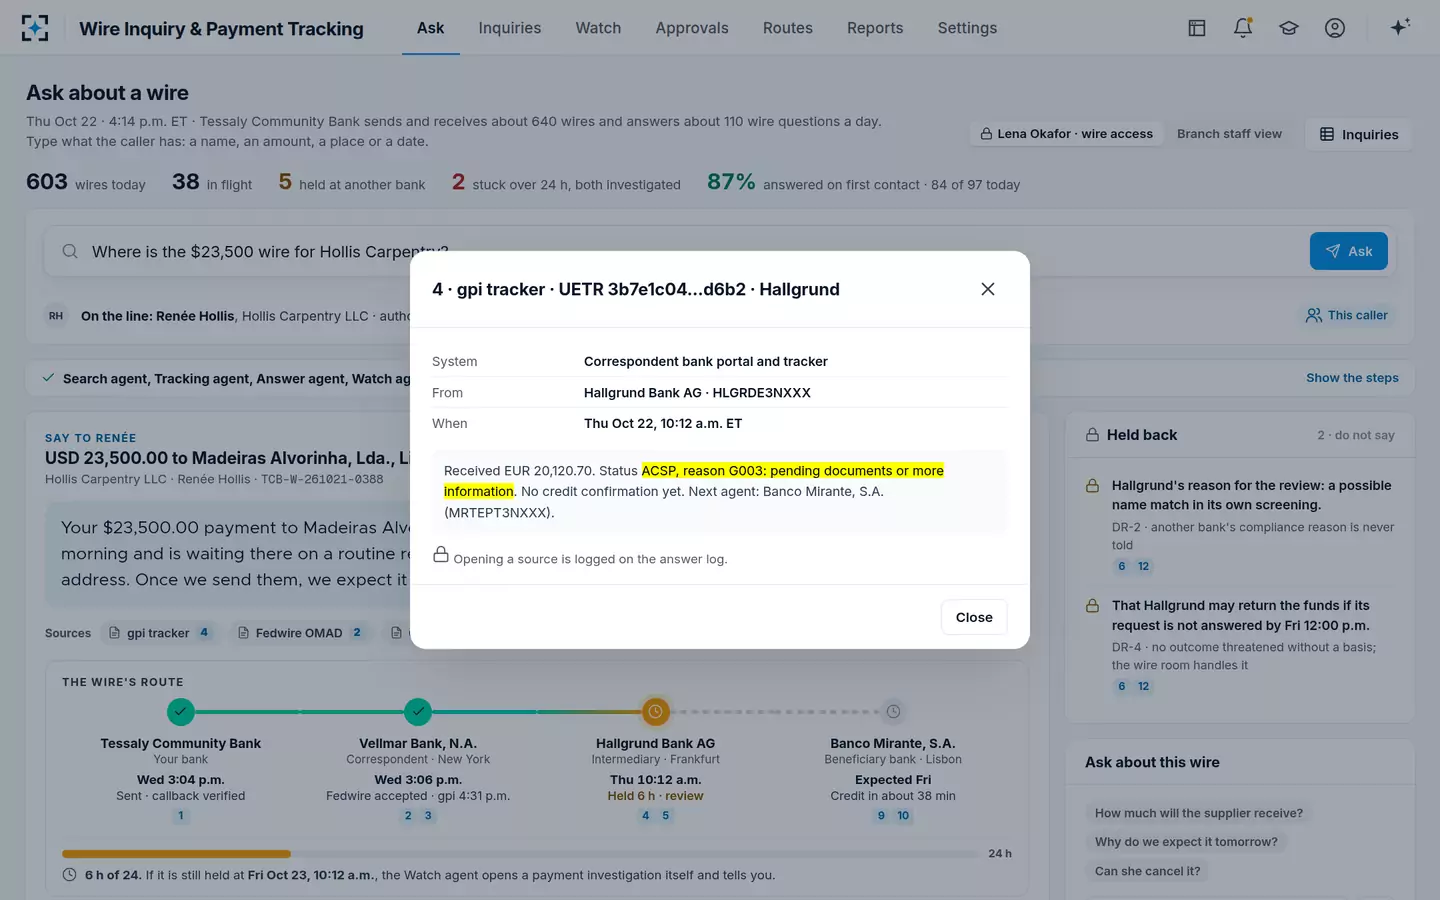Click lock icon beside funds return item

pyautogui.click(x=1093, y=606)
